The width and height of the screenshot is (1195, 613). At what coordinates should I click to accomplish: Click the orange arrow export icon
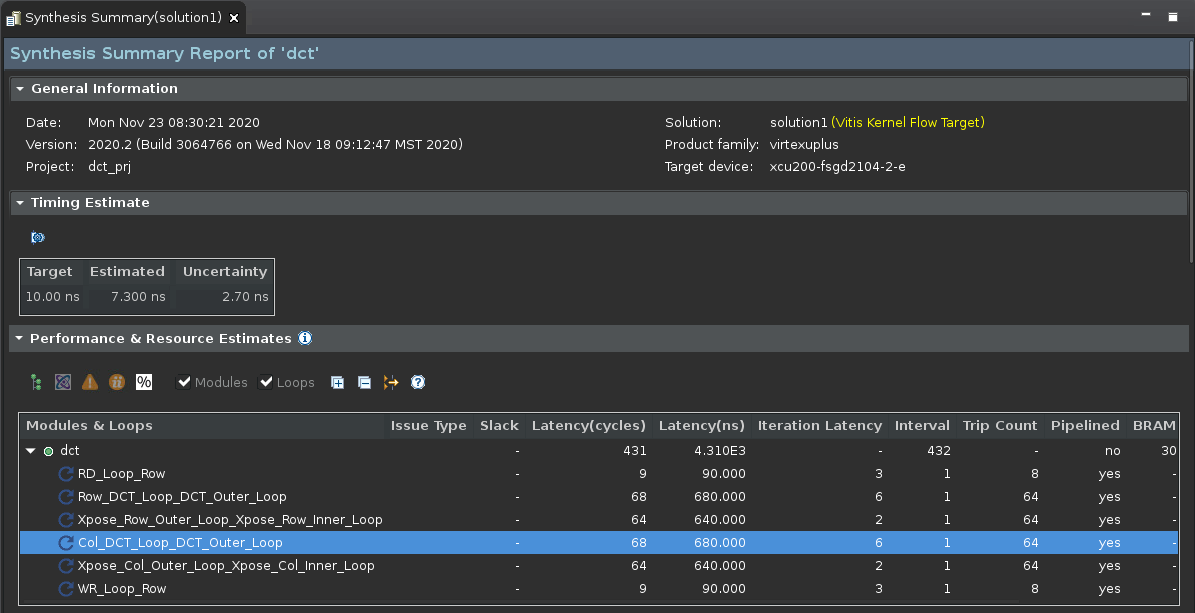[391, 382]
